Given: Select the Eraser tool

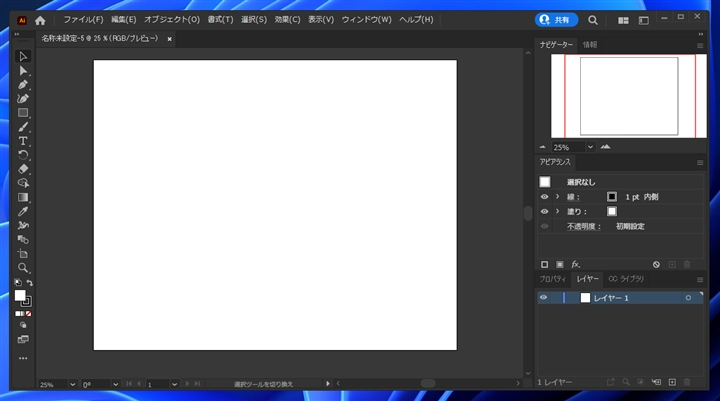Looking at the screenshot, I should tap(23, 169).
